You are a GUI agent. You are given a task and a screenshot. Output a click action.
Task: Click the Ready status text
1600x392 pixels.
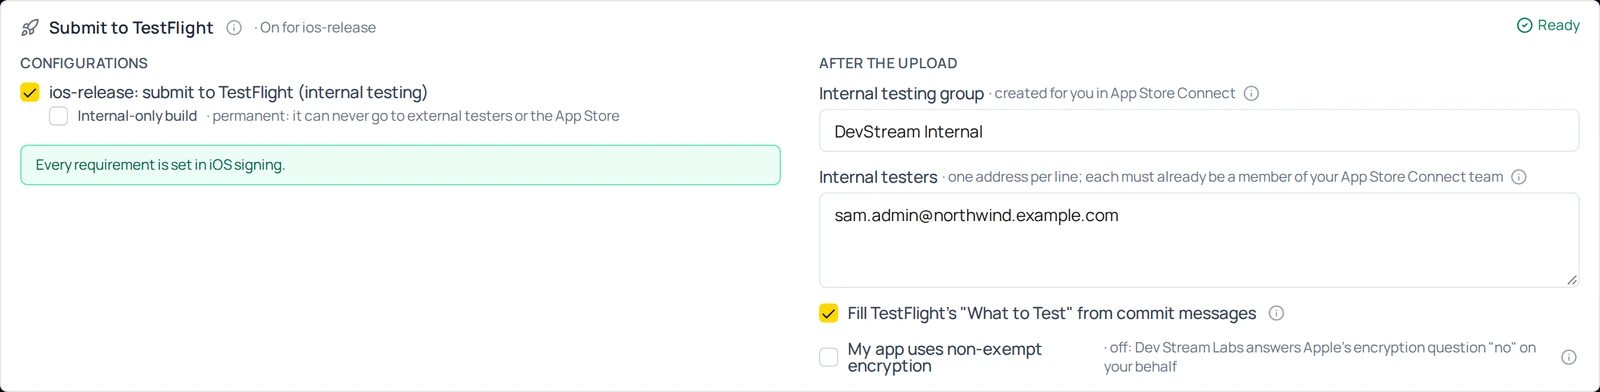(1558, 25)
